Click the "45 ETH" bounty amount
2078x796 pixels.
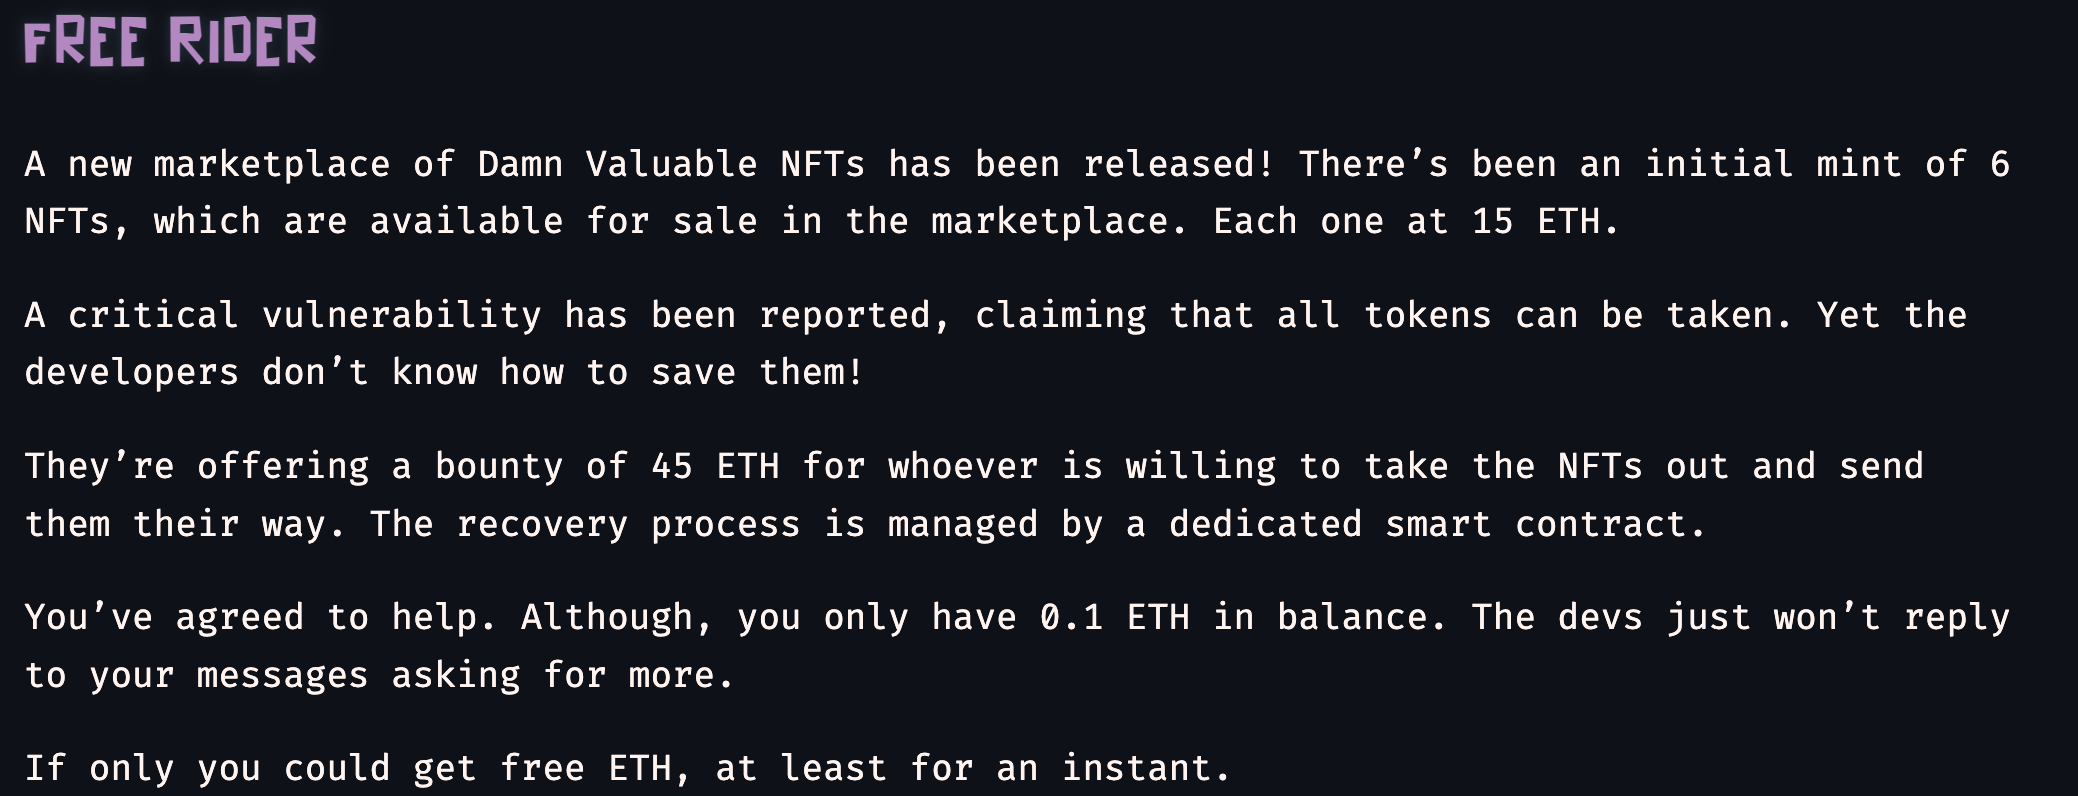coord(715,466)
